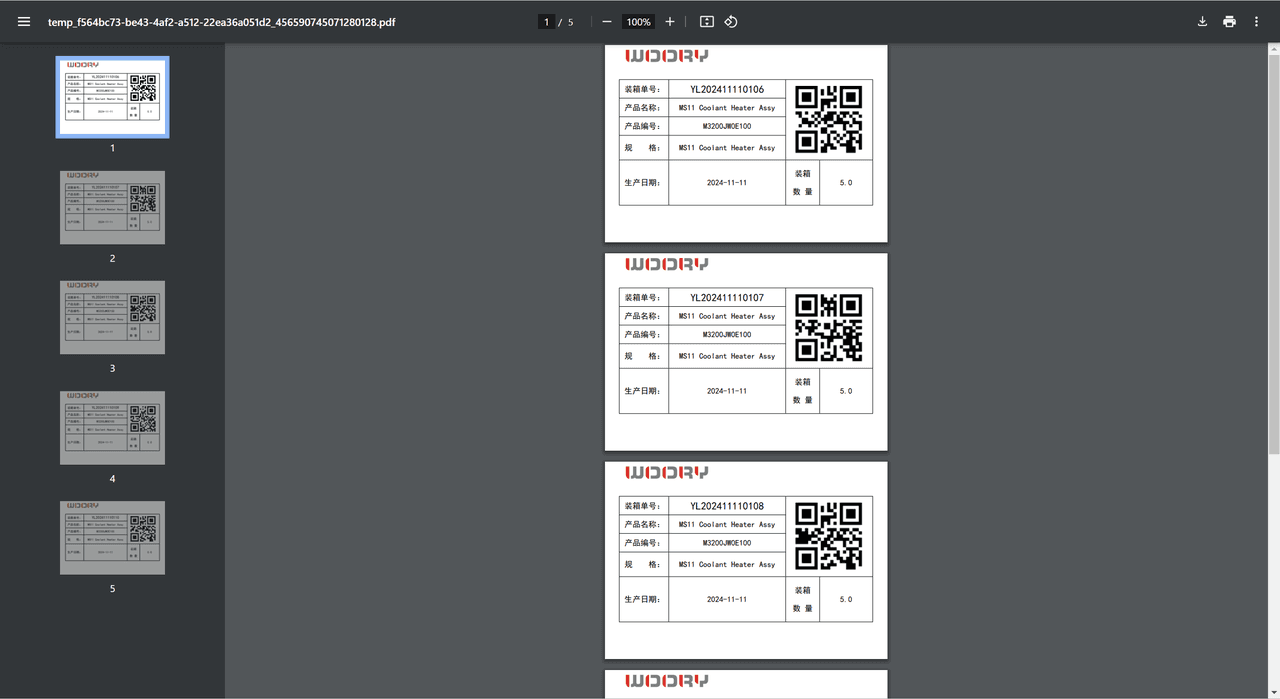Click WOORY logo on first label
1280x699 pixels.
tap(666, 56)
